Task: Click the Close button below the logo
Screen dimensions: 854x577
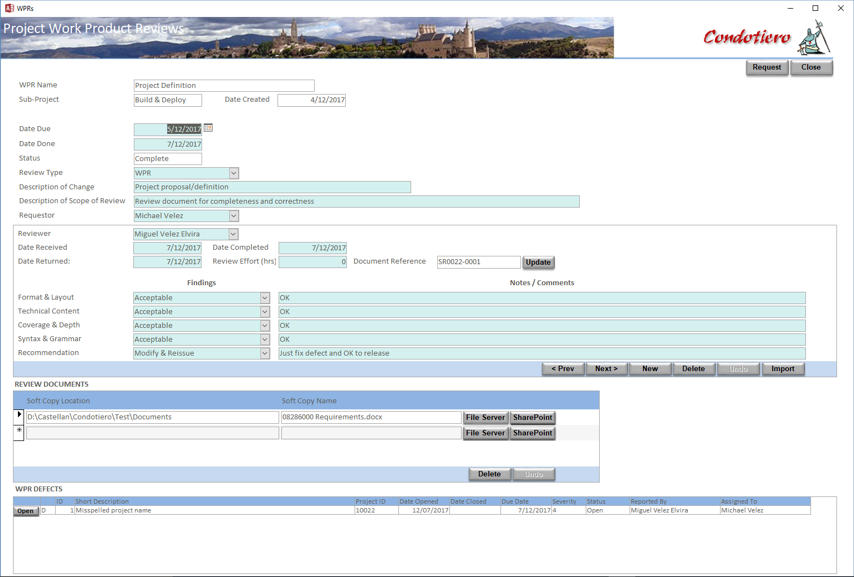Action: click(811, 68)
